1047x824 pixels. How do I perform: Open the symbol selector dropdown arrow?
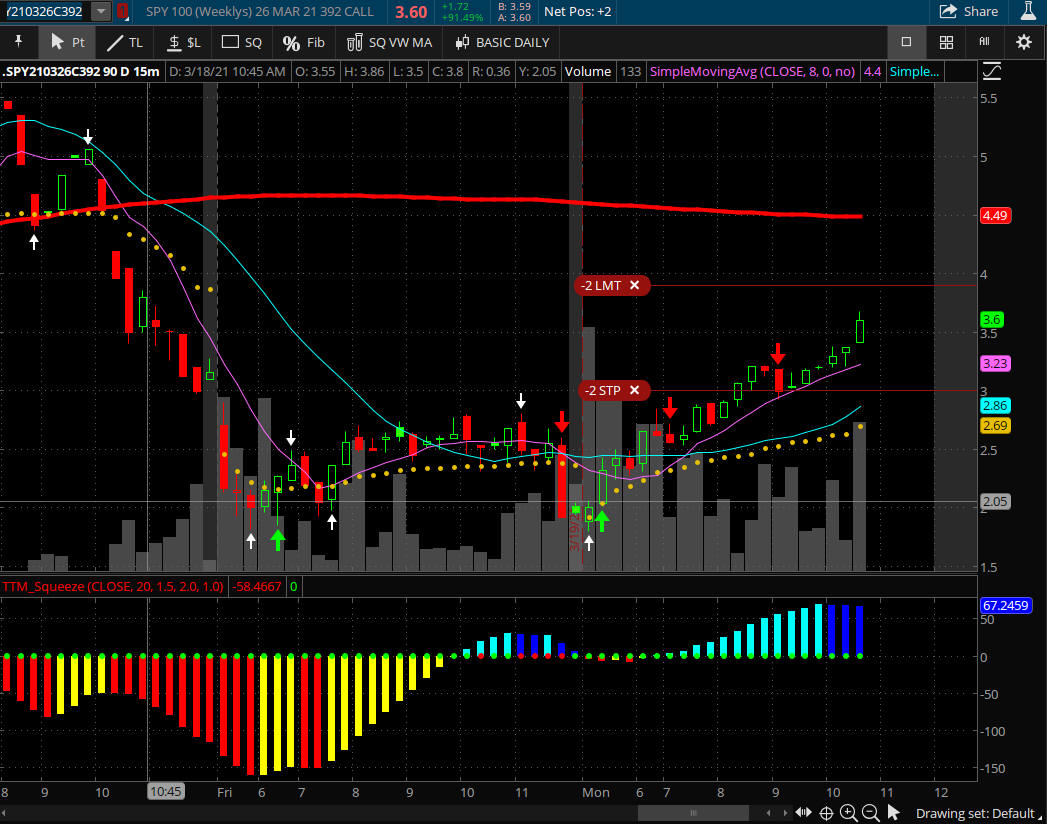click(101, 11)
